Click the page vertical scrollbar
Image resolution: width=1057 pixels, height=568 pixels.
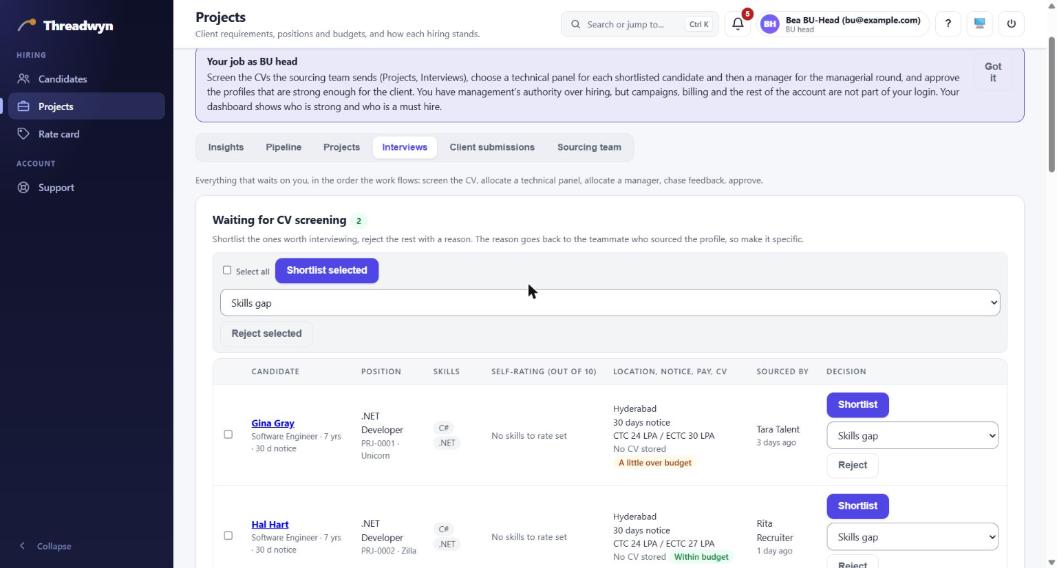tap(1052, 104)
